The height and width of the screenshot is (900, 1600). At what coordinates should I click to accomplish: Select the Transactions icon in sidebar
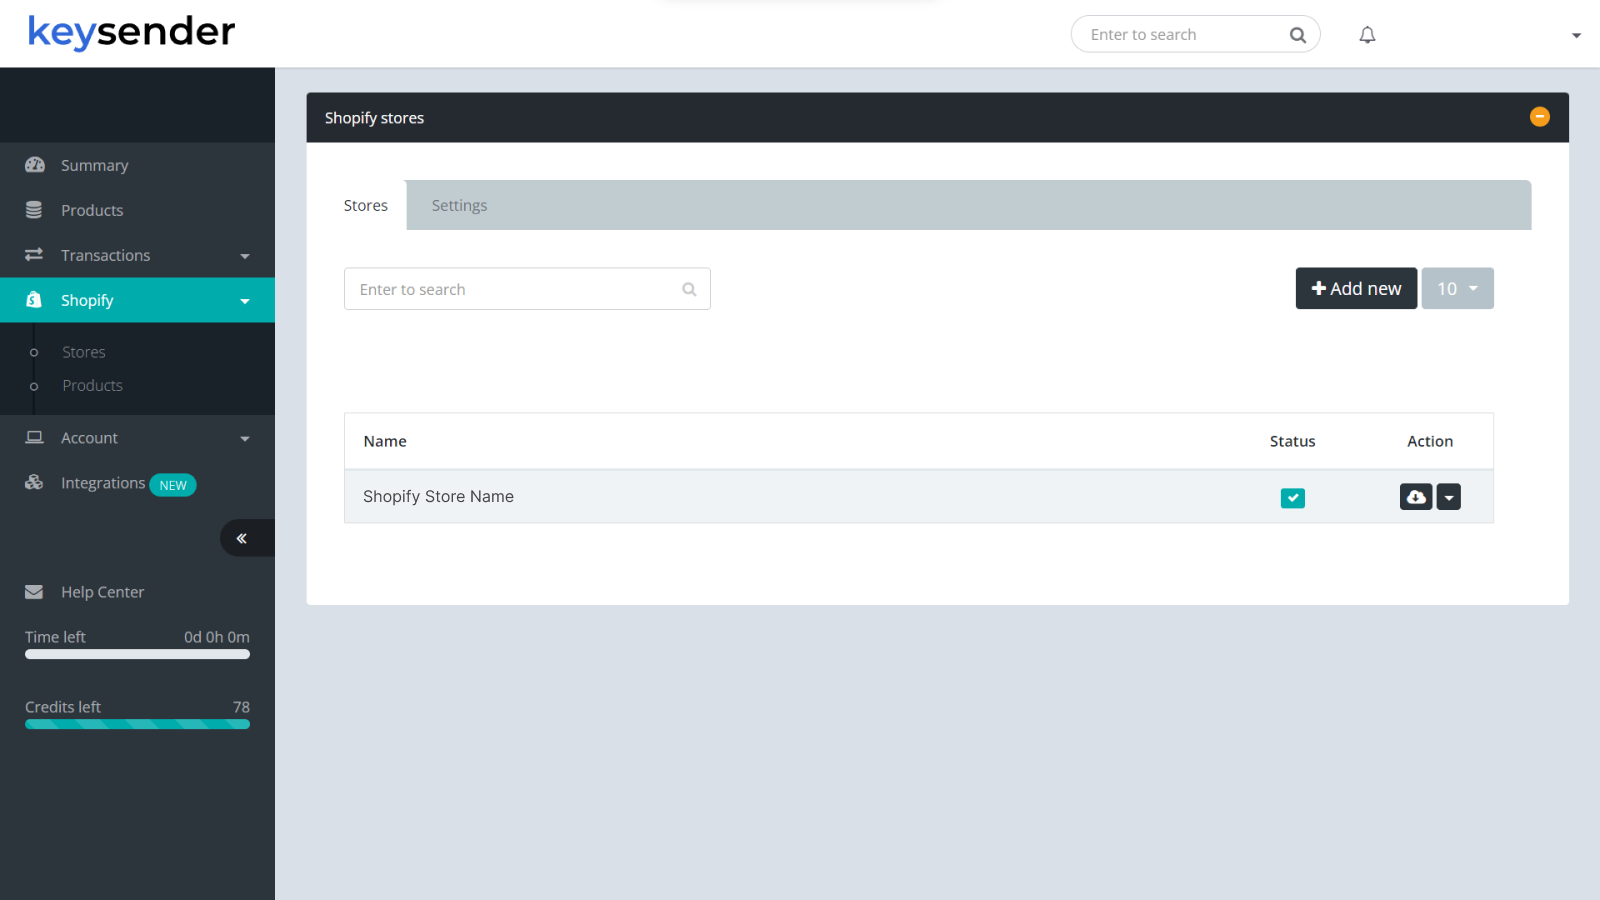coord(33,255)
